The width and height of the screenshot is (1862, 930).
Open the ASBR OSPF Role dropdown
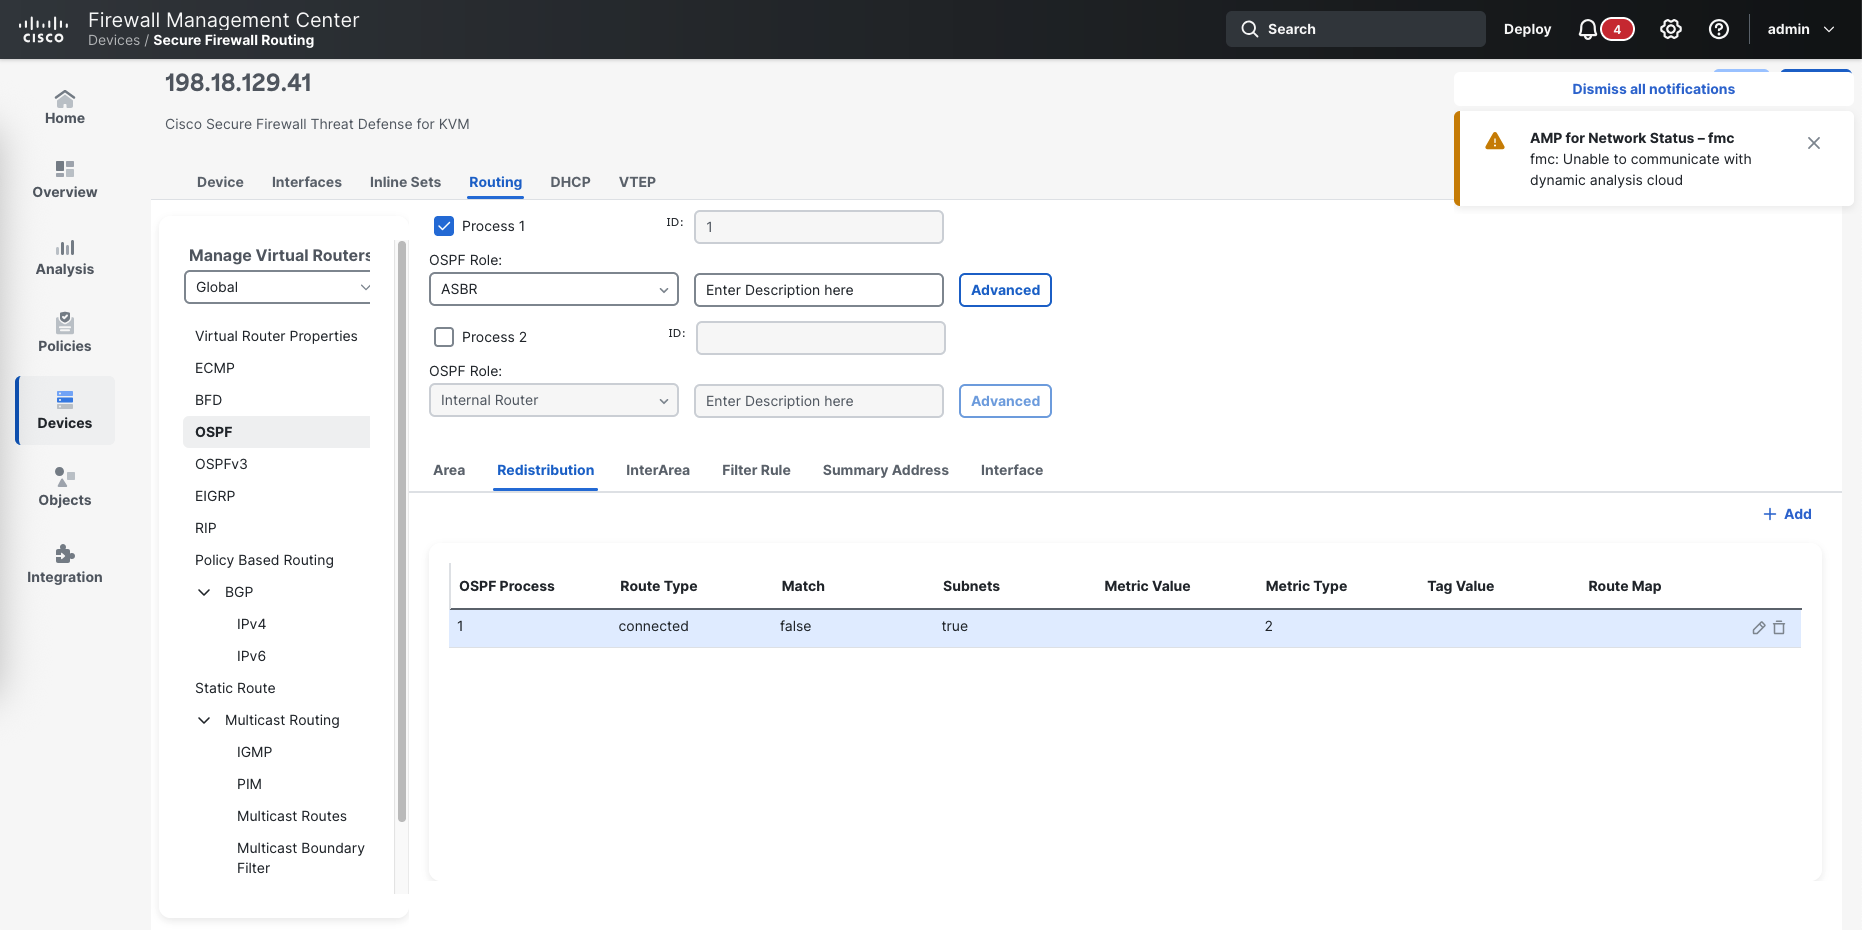553,289
